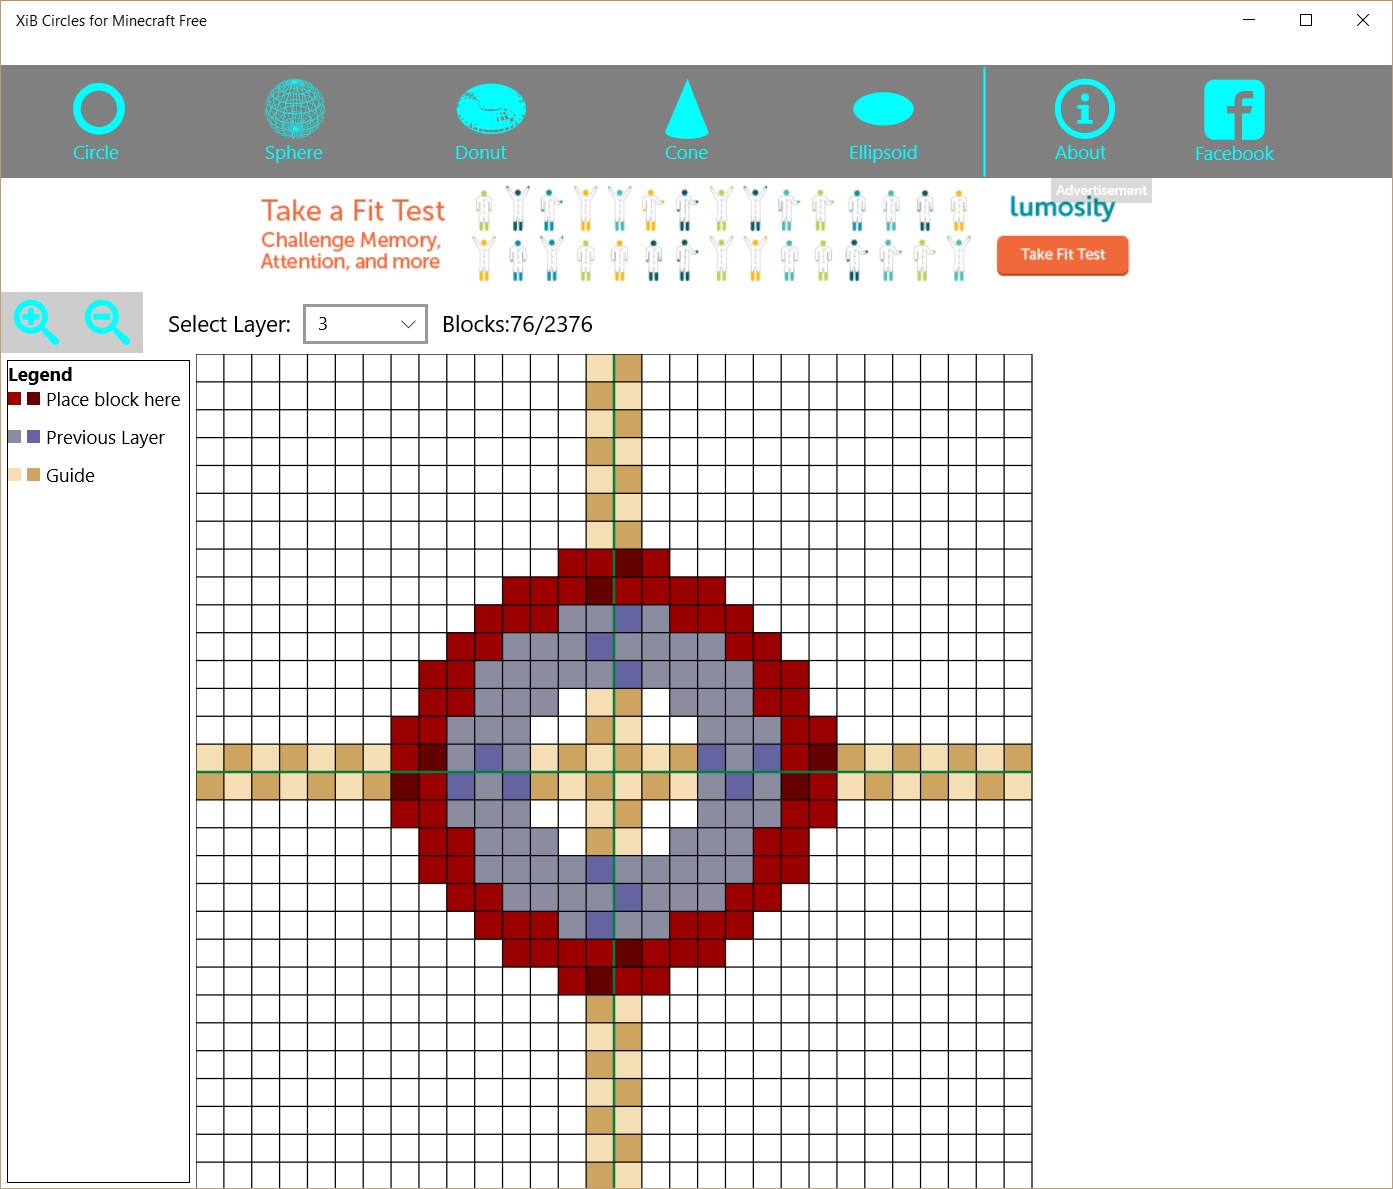Choose the Donut shape icon

pyautogui.click(x=491, y=108)
